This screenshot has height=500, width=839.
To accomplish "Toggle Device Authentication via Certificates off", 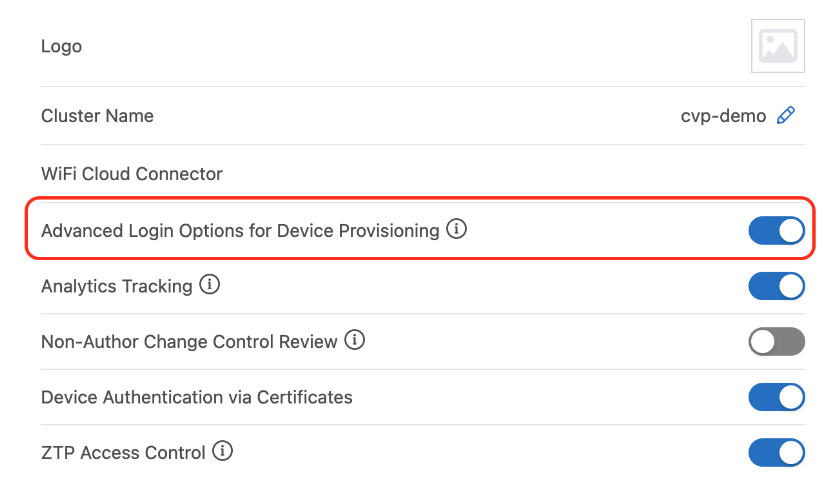I will coord(776,397).
